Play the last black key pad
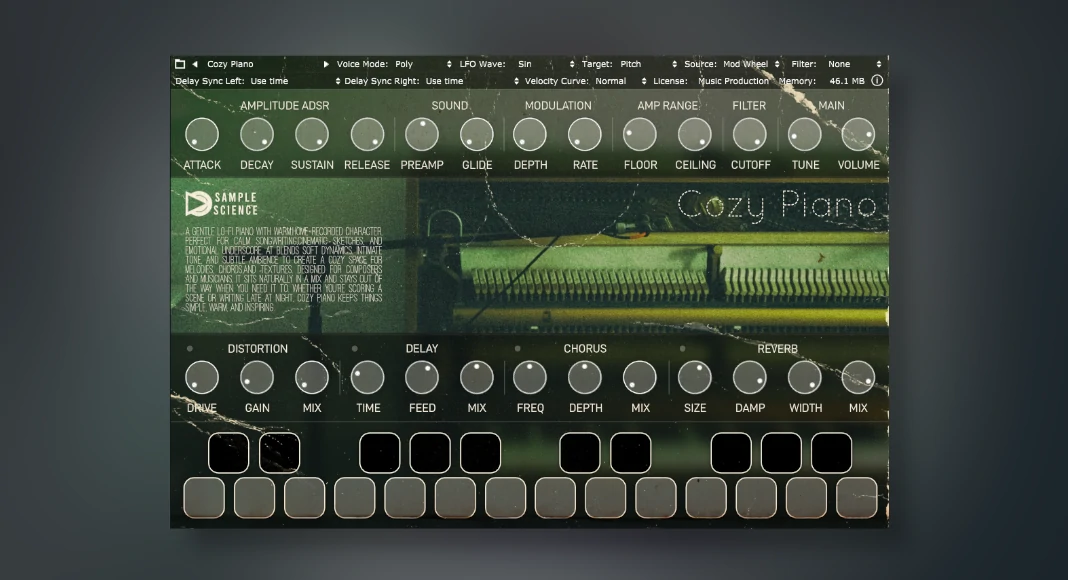This screenshot has height=580, width=1068. 832,453
